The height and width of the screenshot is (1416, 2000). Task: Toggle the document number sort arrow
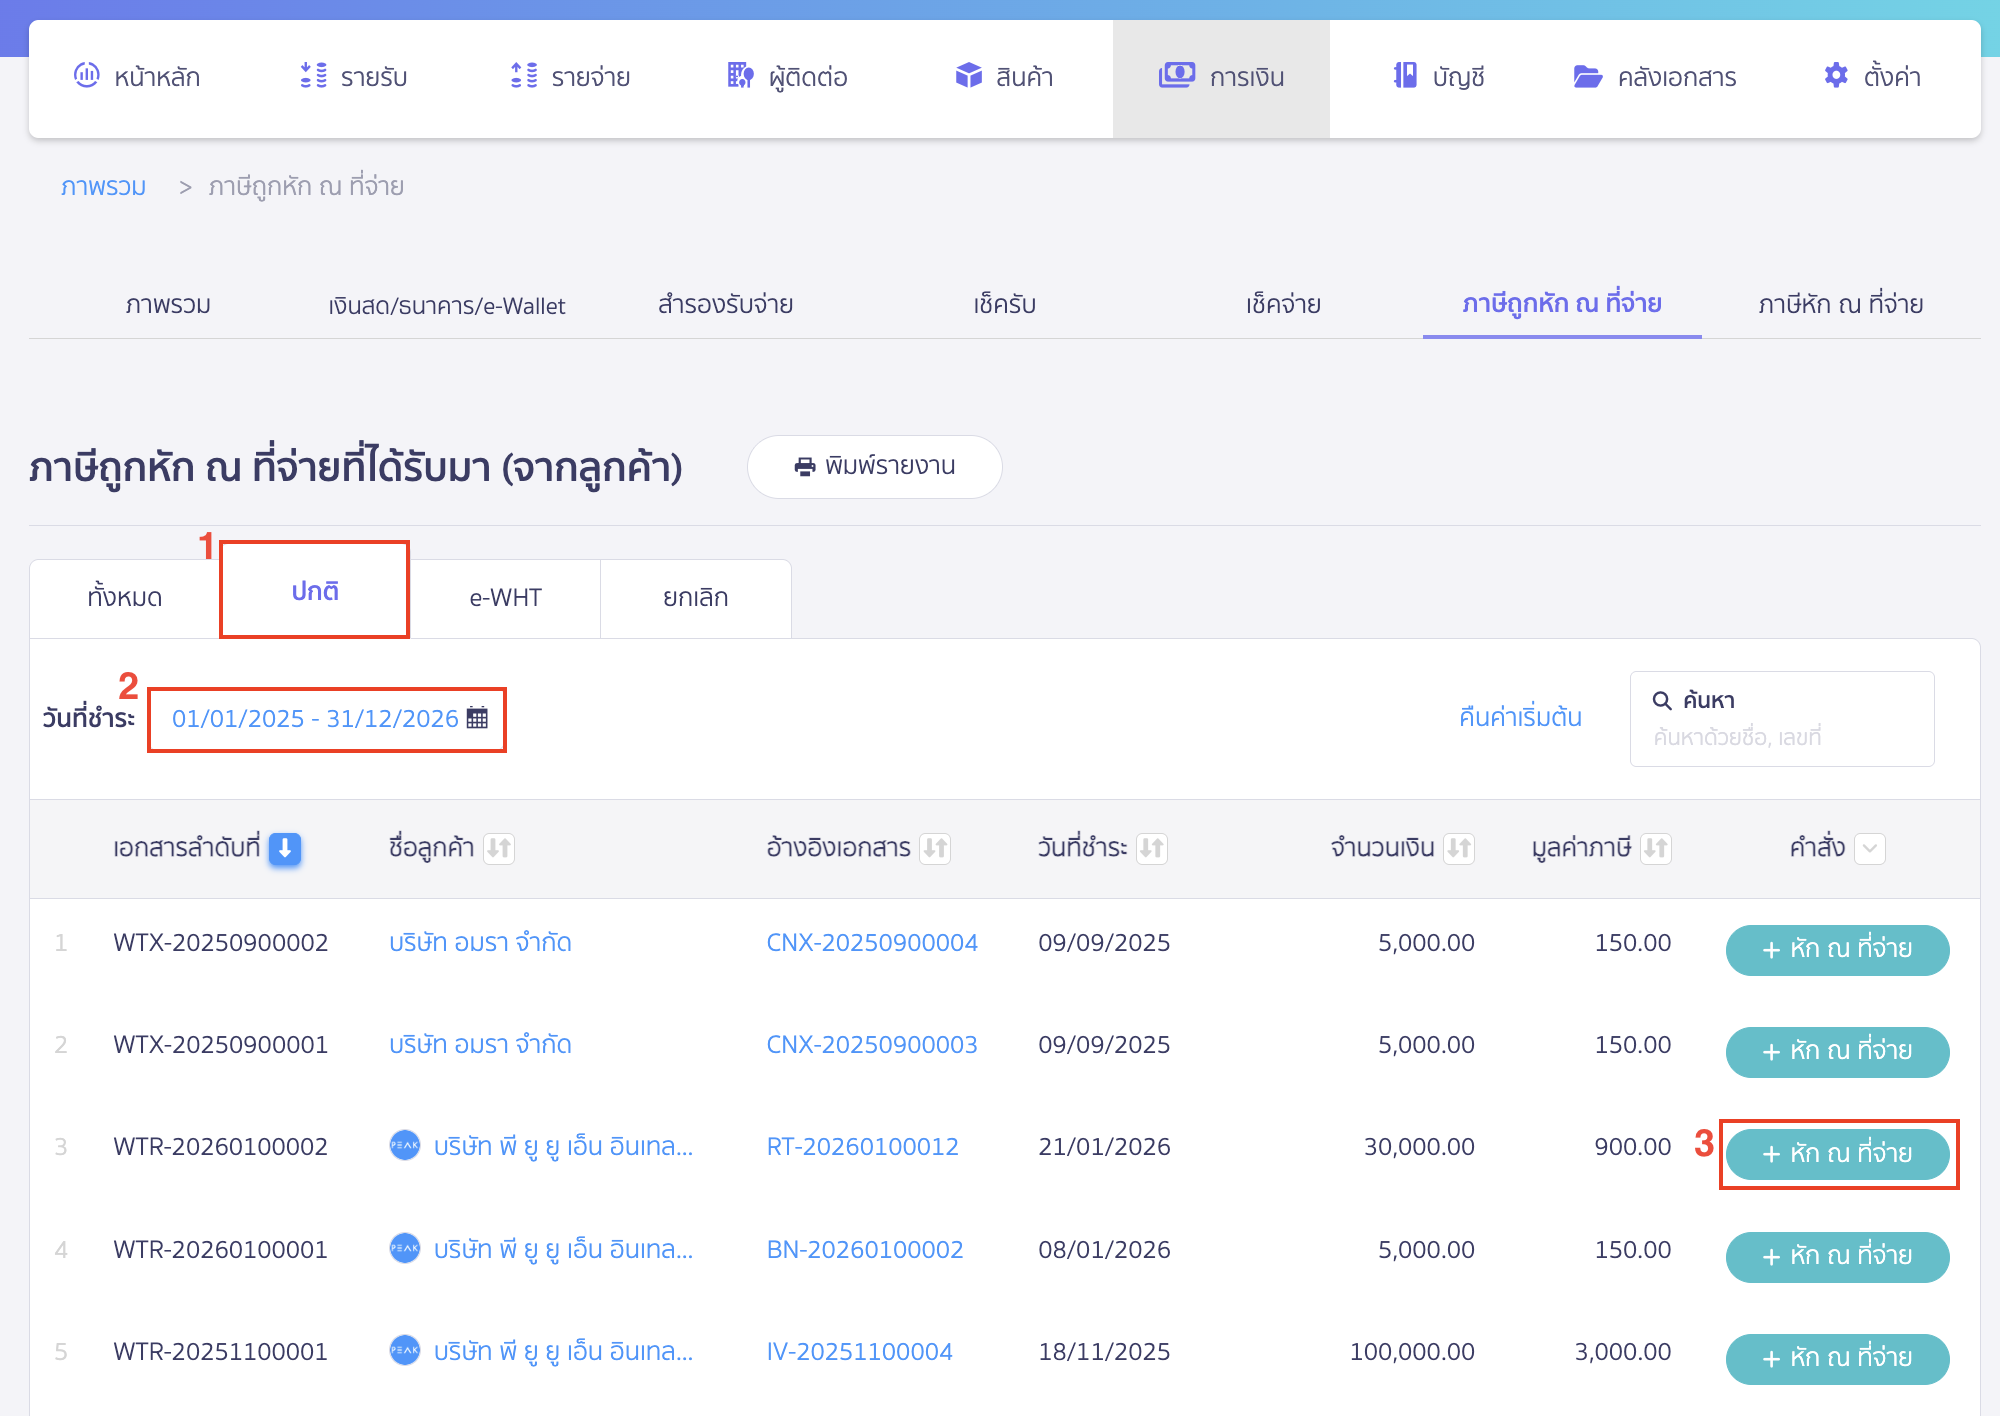(285, 848)
